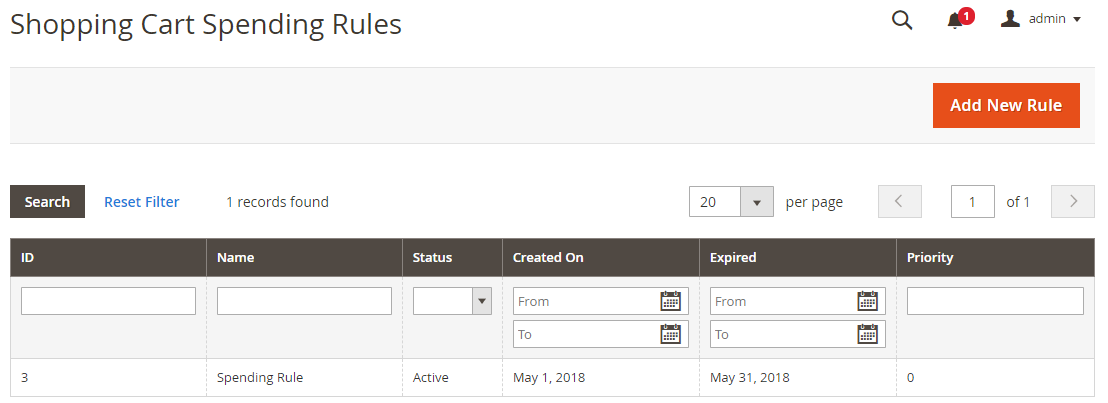Go to the previous page arrow

click(899, 202)
